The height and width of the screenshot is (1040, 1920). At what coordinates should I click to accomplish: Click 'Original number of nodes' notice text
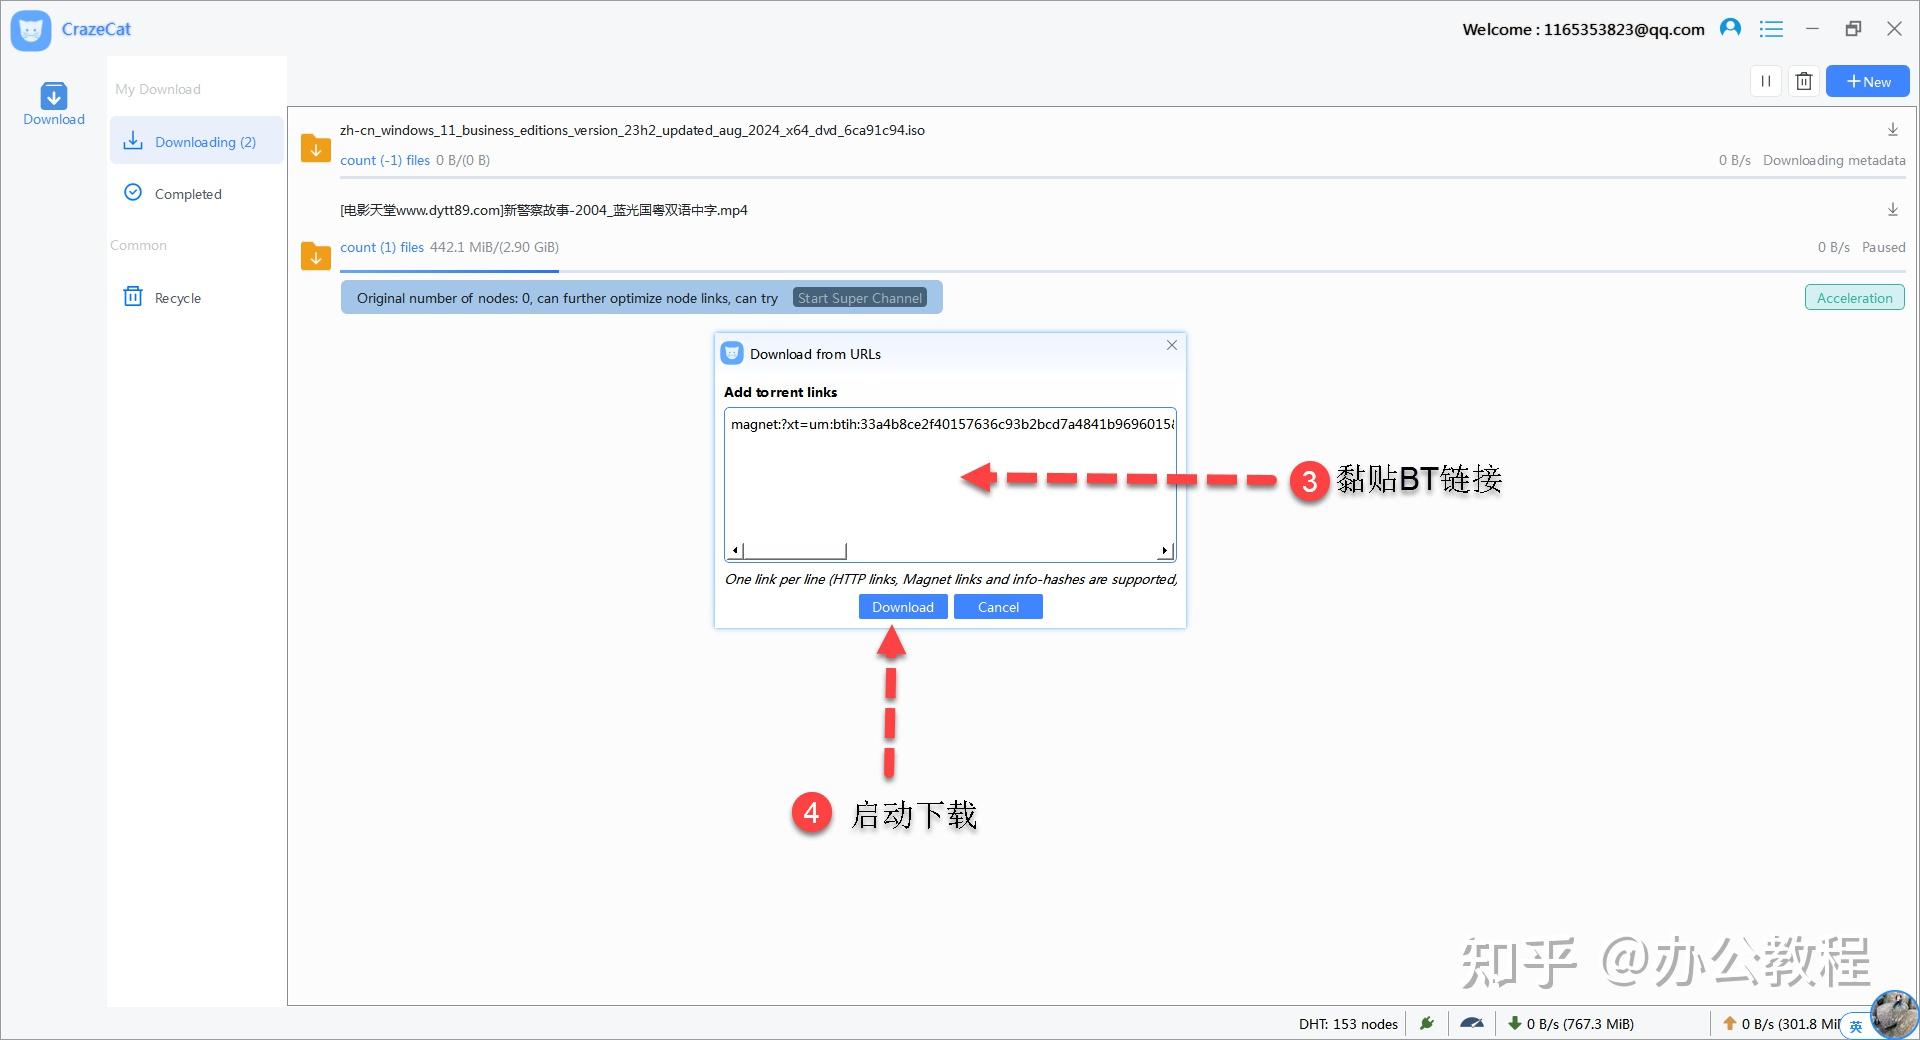click(567, 298)
